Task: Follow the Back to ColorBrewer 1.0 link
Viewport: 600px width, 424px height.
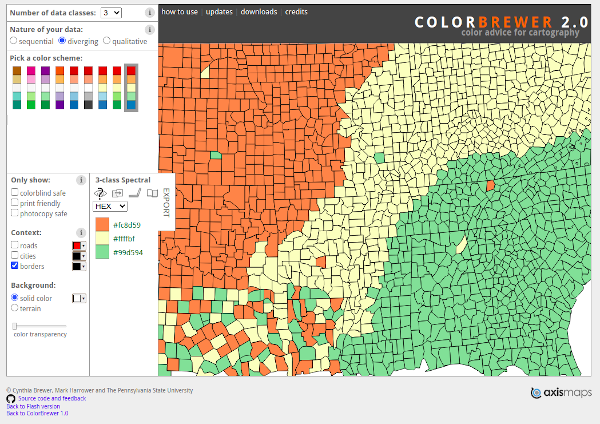Action: [x=38, y=413]
